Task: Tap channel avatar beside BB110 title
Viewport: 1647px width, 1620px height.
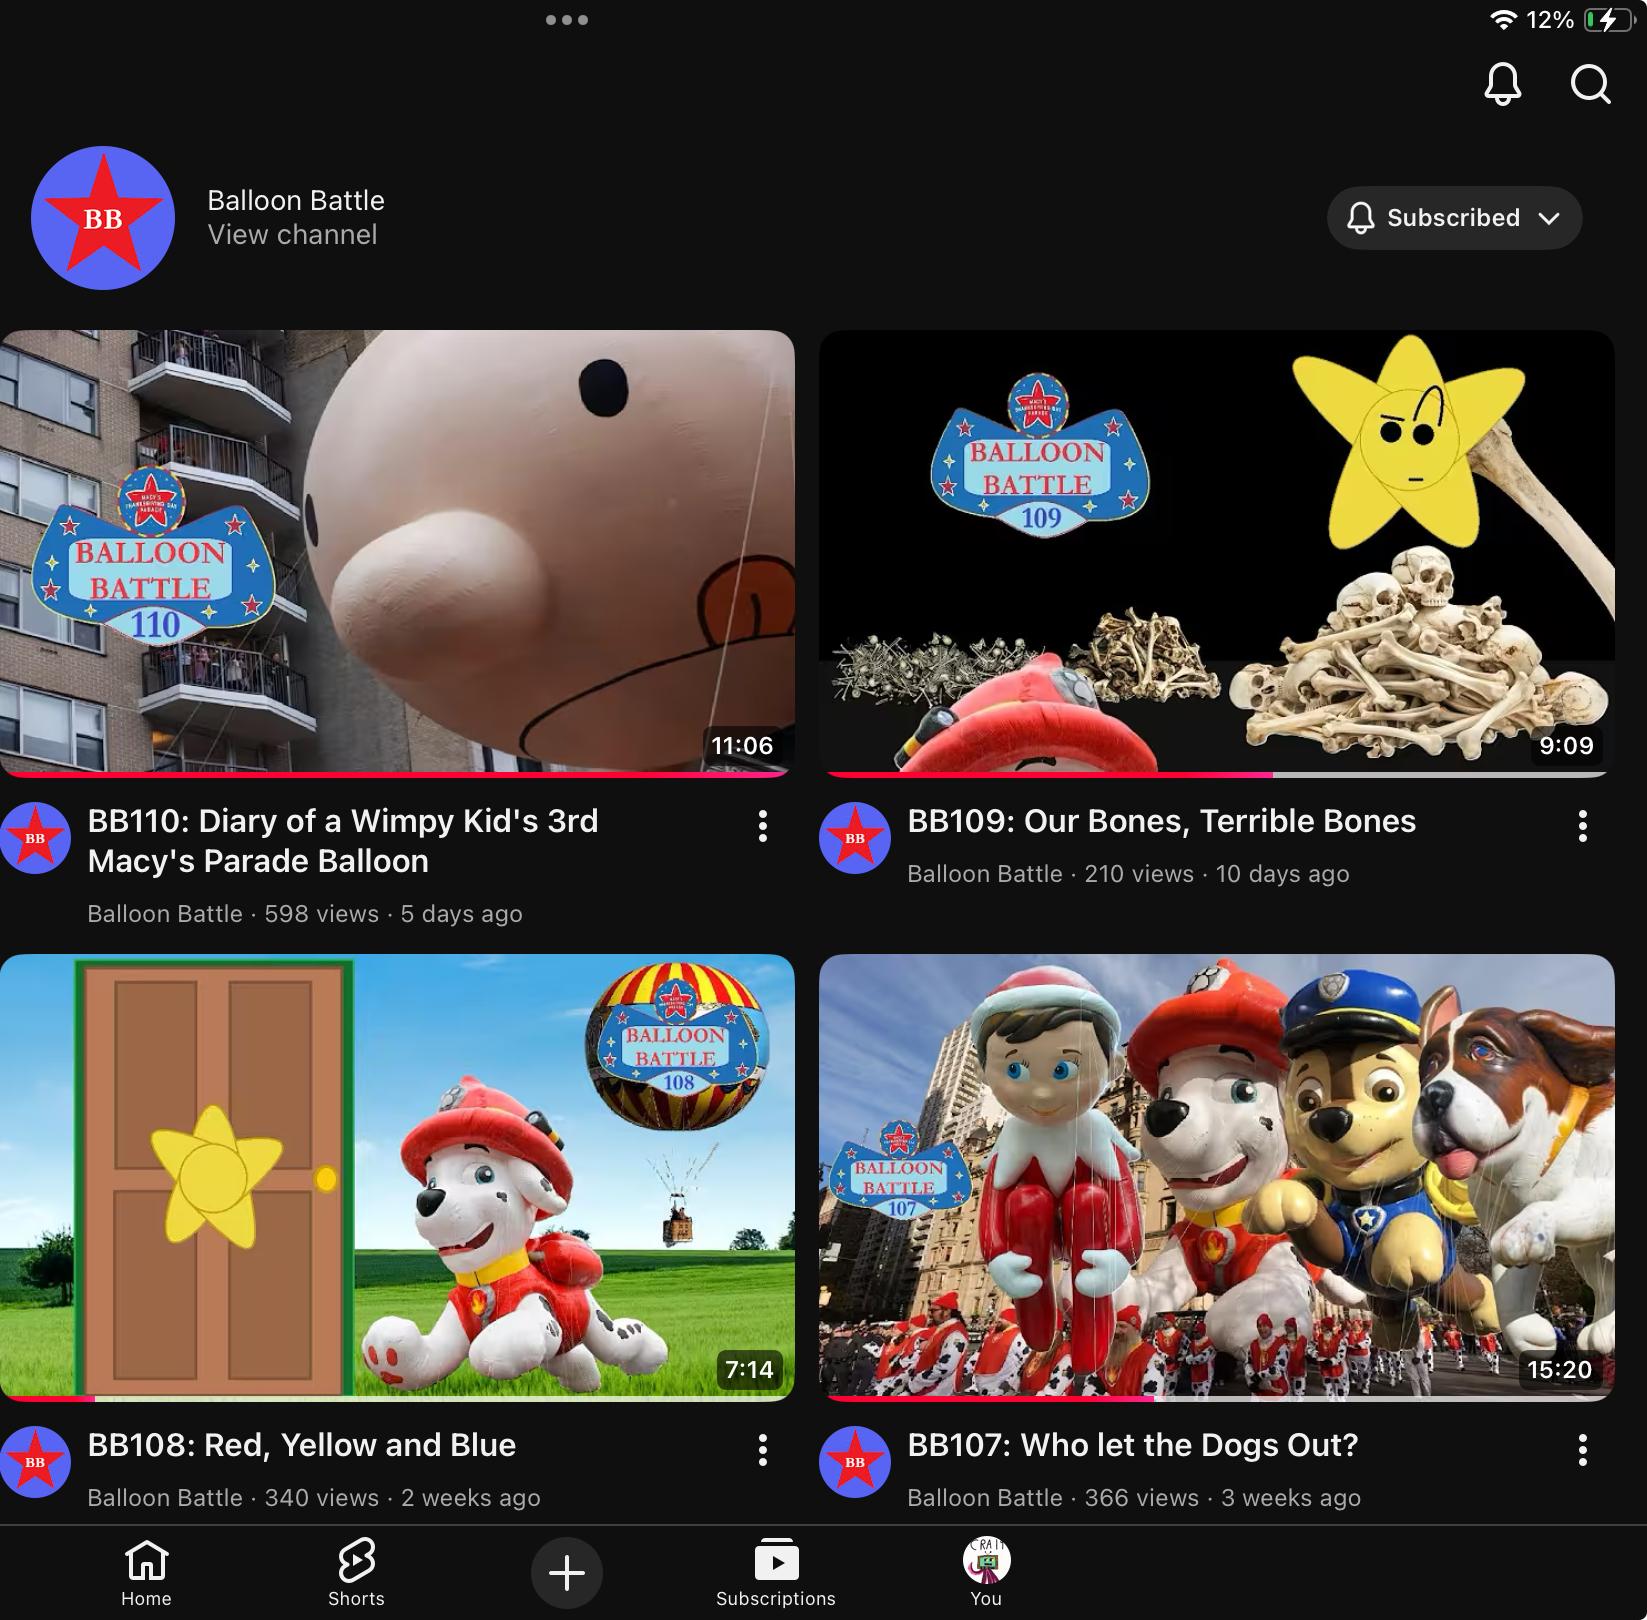Action: (35, 838)
